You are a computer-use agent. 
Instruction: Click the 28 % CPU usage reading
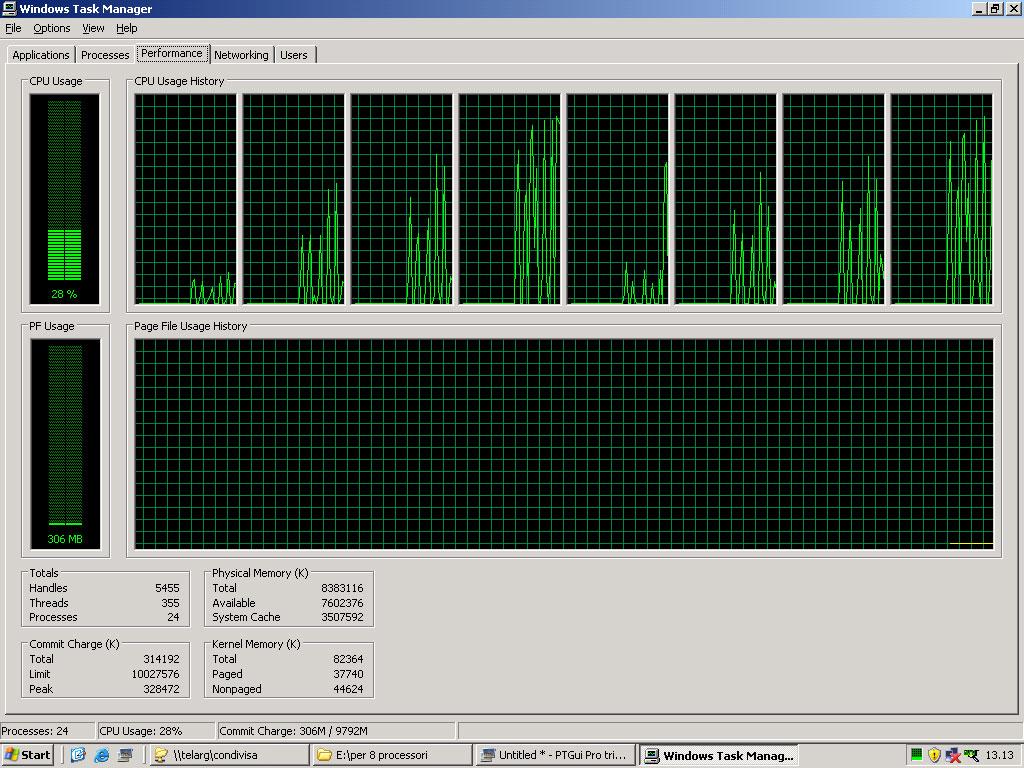click(x=64, y=294)
